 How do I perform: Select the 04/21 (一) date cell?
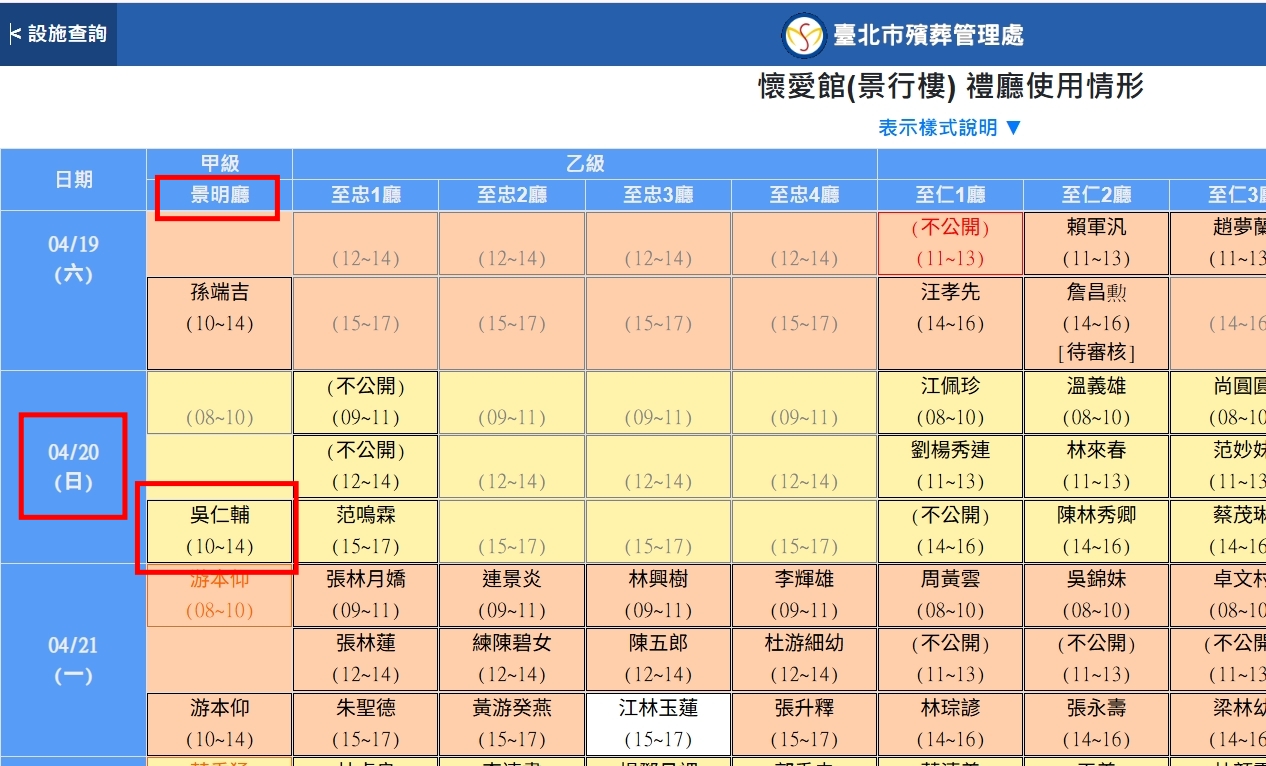coord(74,660)
